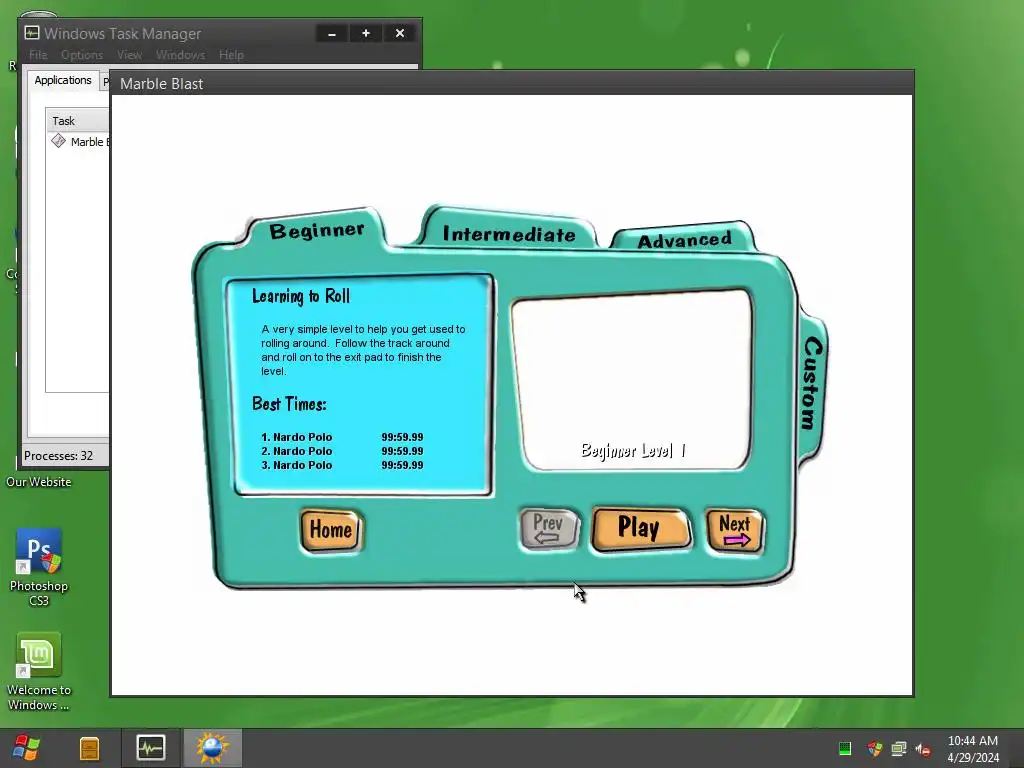
Task: Switch to the Intermediate levels tab
Action: pyautogui.click(x=509, y=234)
